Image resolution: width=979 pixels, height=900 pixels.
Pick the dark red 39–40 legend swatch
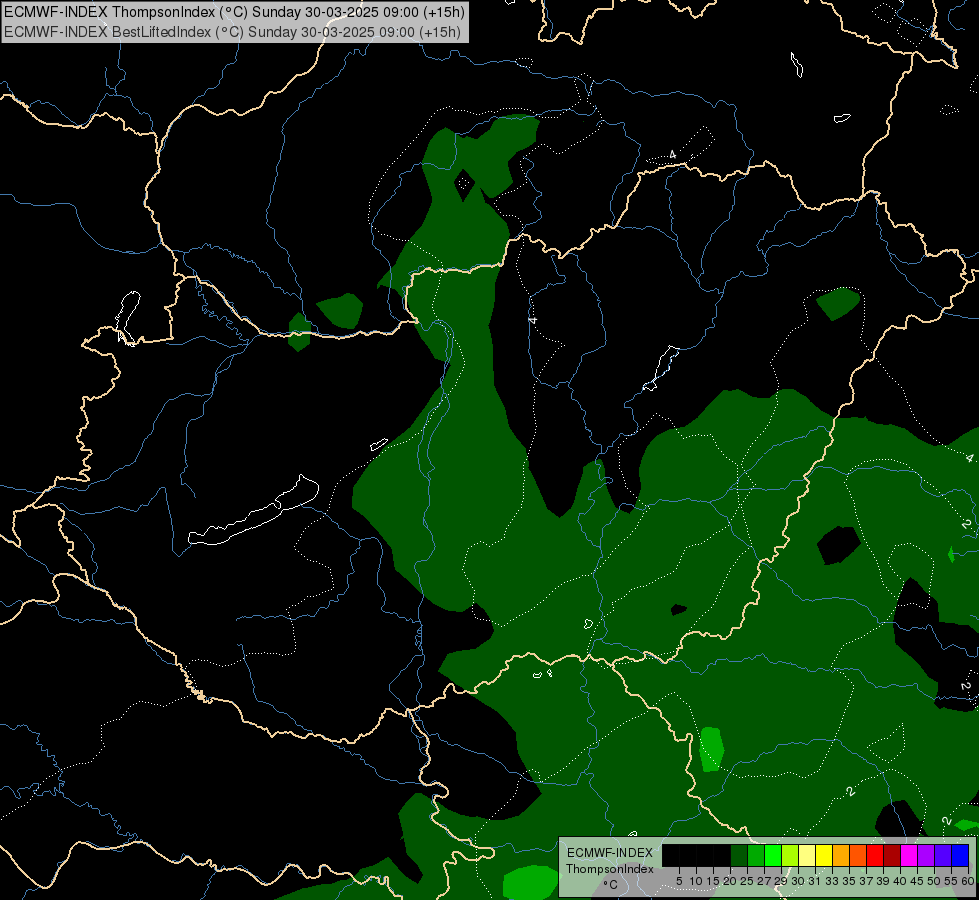[892, 855]
